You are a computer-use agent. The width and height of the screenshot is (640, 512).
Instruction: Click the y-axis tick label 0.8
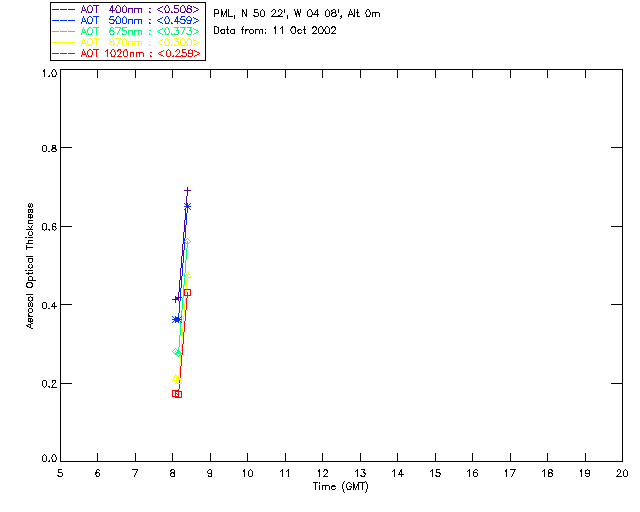pos(49,148)
